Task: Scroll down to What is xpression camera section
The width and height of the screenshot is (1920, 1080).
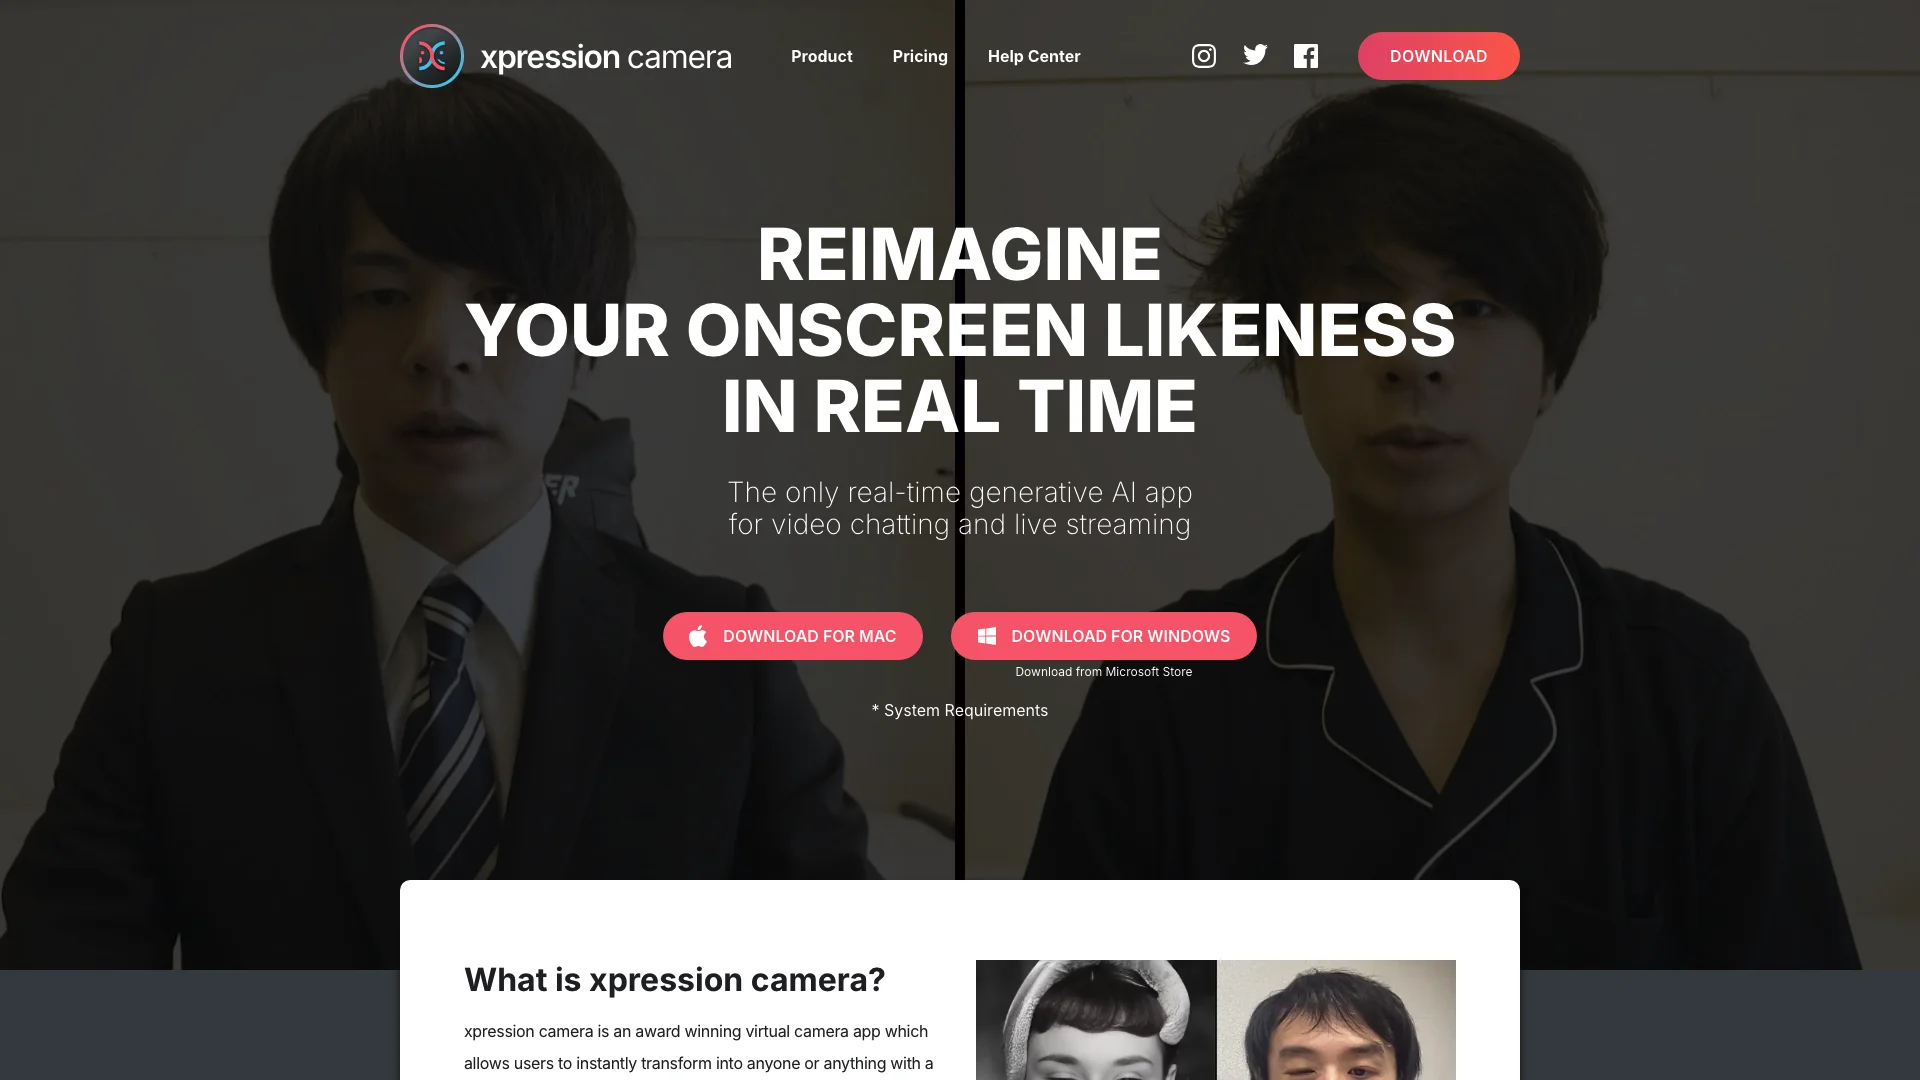Action: point(674,978)
